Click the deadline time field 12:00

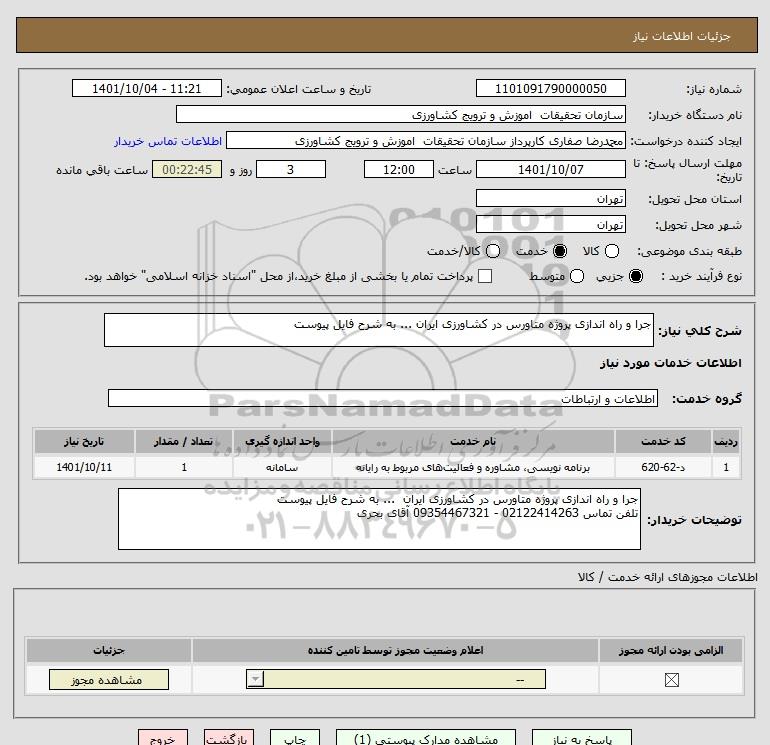pyautogui.click(x=399, y=169)
